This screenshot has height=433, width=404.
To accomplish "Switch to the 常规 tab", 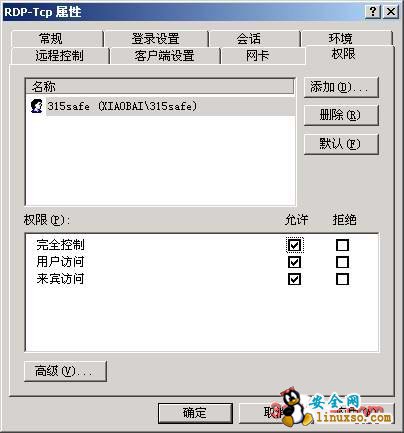I will 57,39.
